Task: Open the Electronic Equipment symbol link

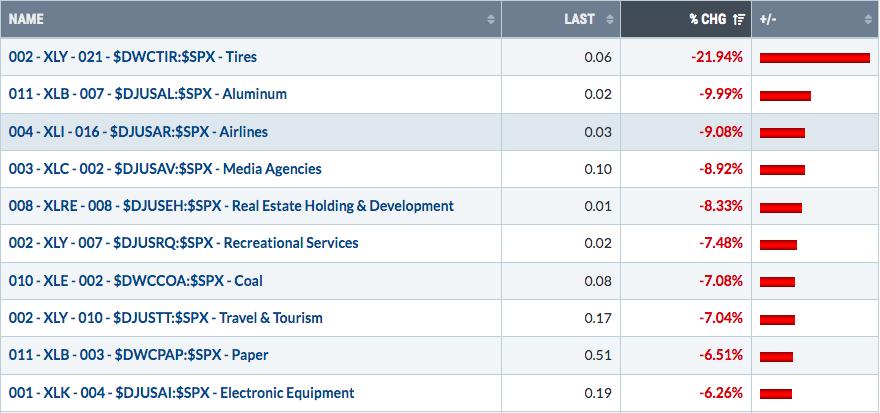Action: tap(181, 393)
